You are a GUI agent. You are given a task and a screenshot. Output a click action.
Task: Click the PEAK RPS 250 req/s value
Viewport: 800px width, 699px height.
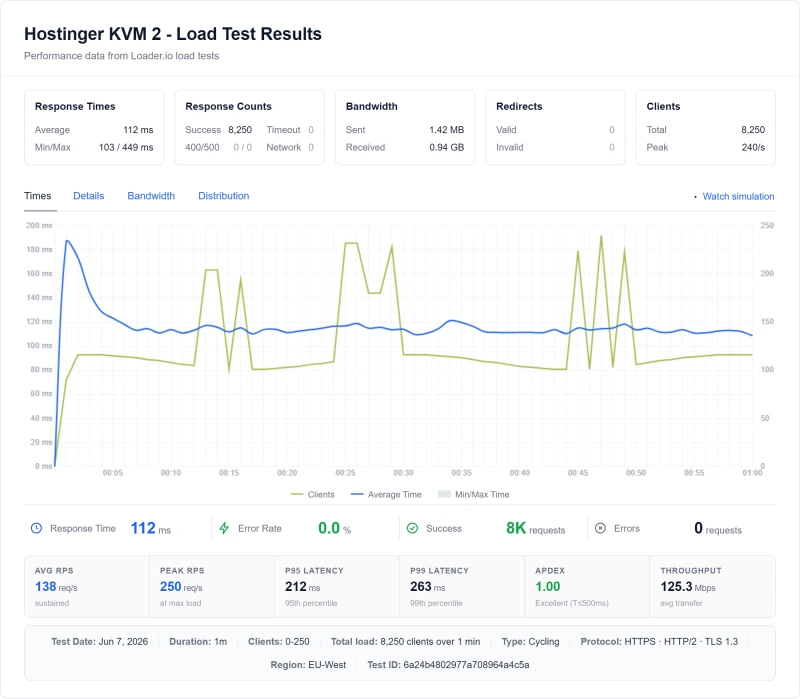click(181, 587)
